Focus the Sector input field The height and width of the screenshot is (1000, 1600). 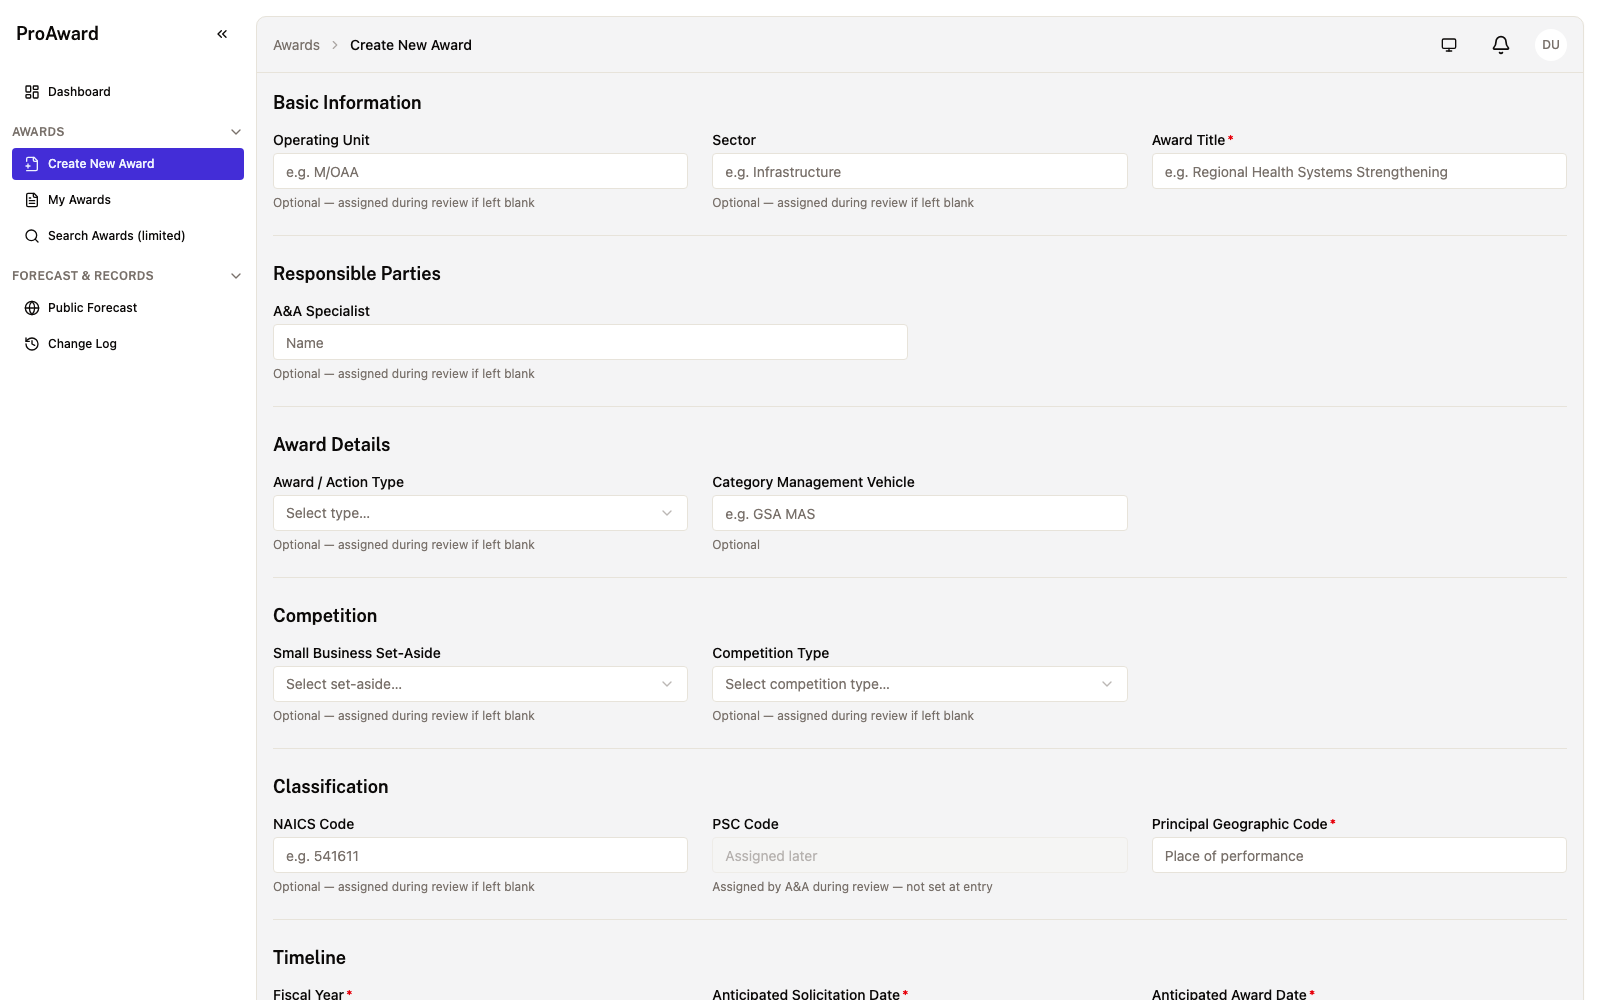click(919, 171)
